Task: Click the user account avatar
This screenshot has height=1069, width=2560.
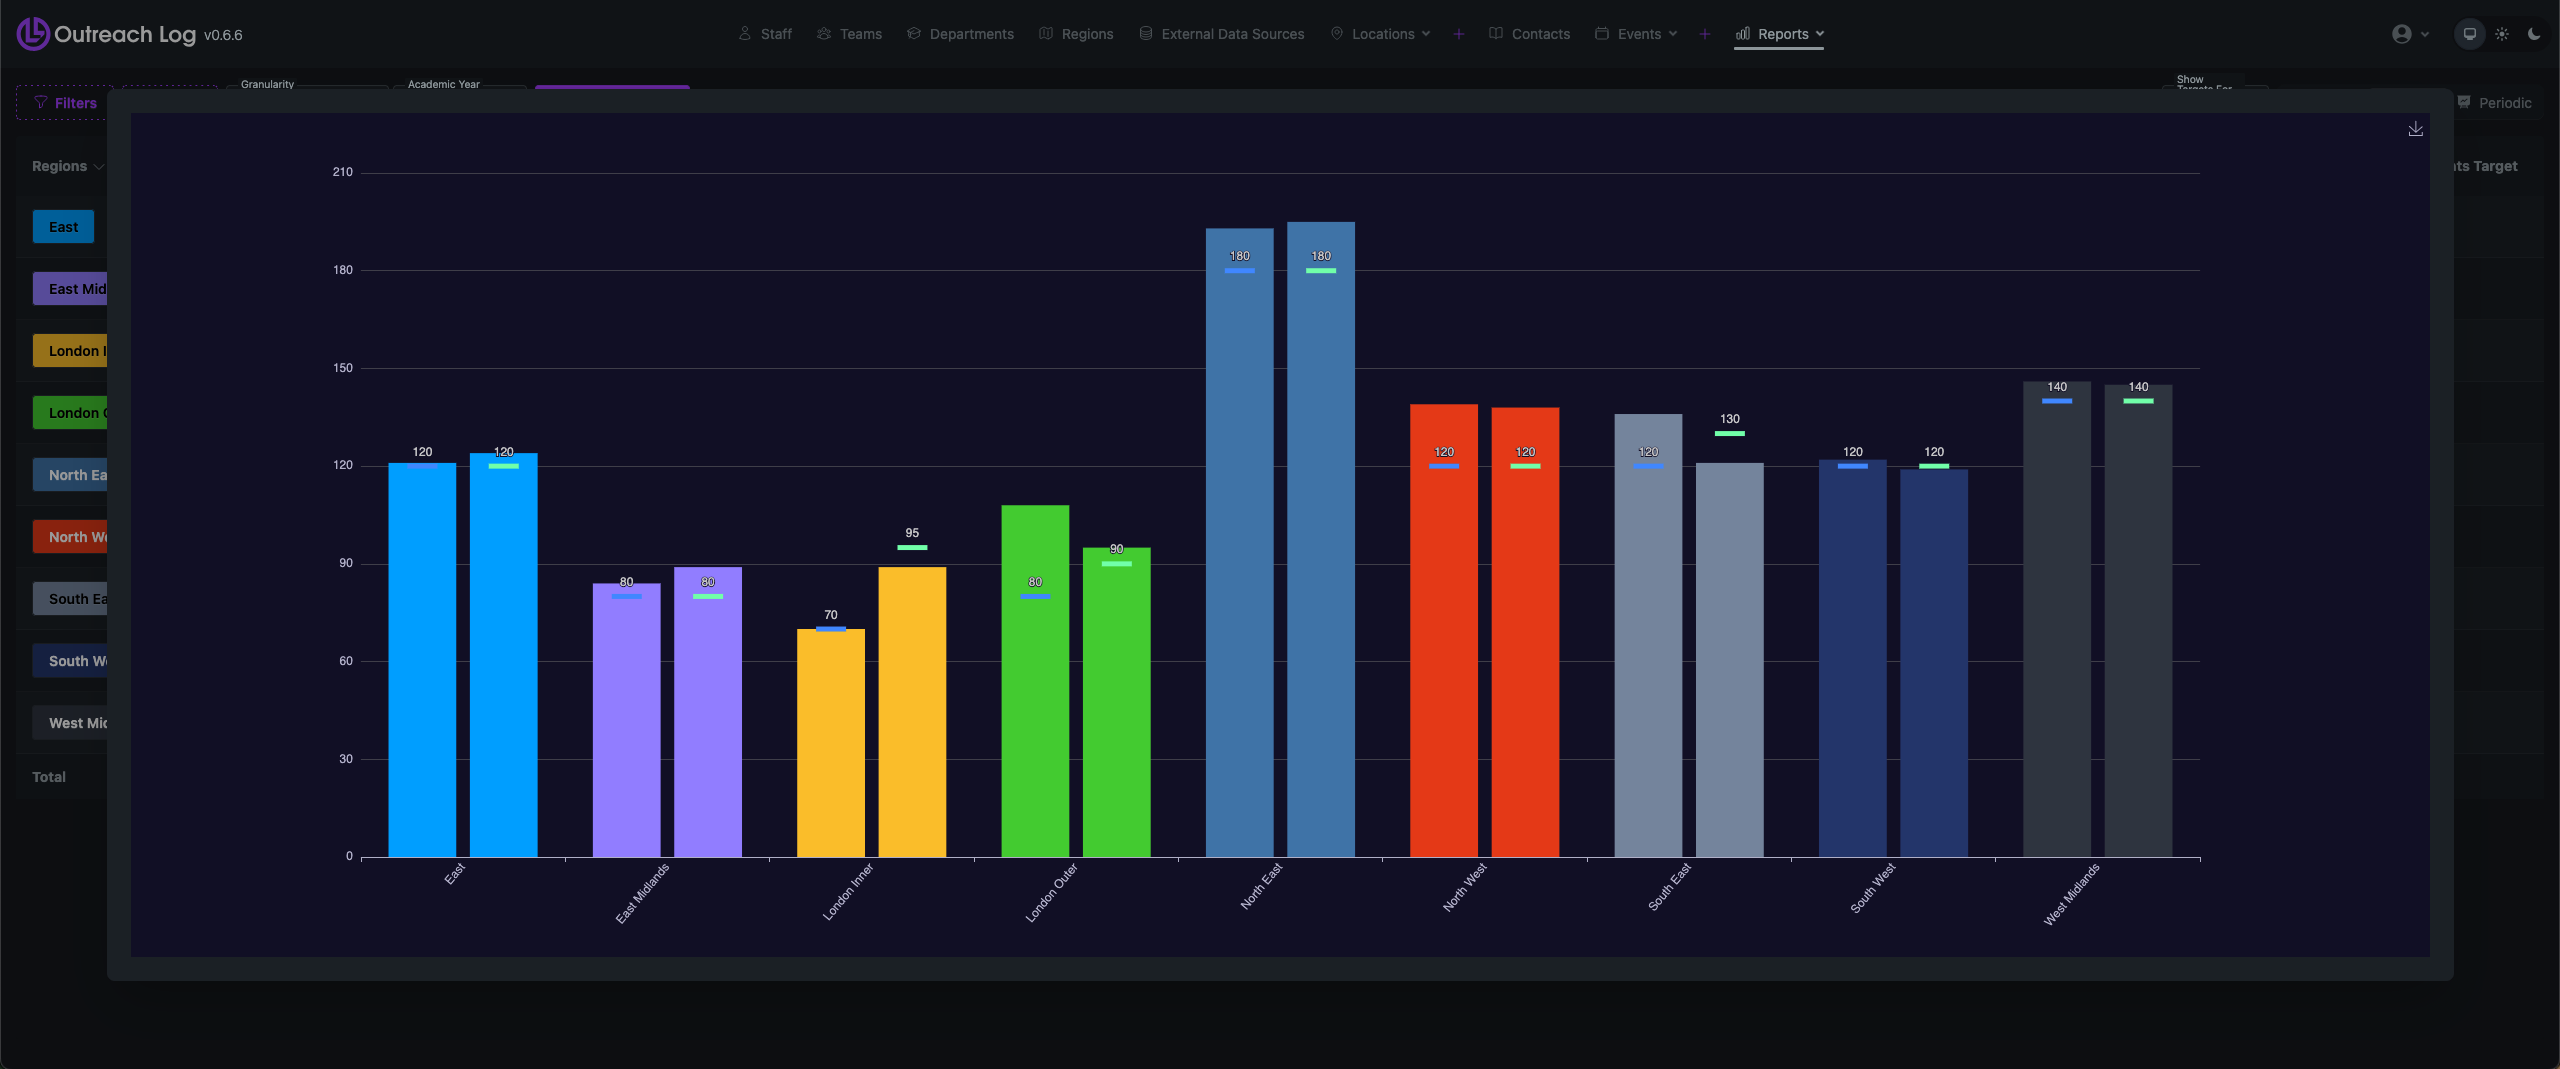Action: coord(2401,34)
